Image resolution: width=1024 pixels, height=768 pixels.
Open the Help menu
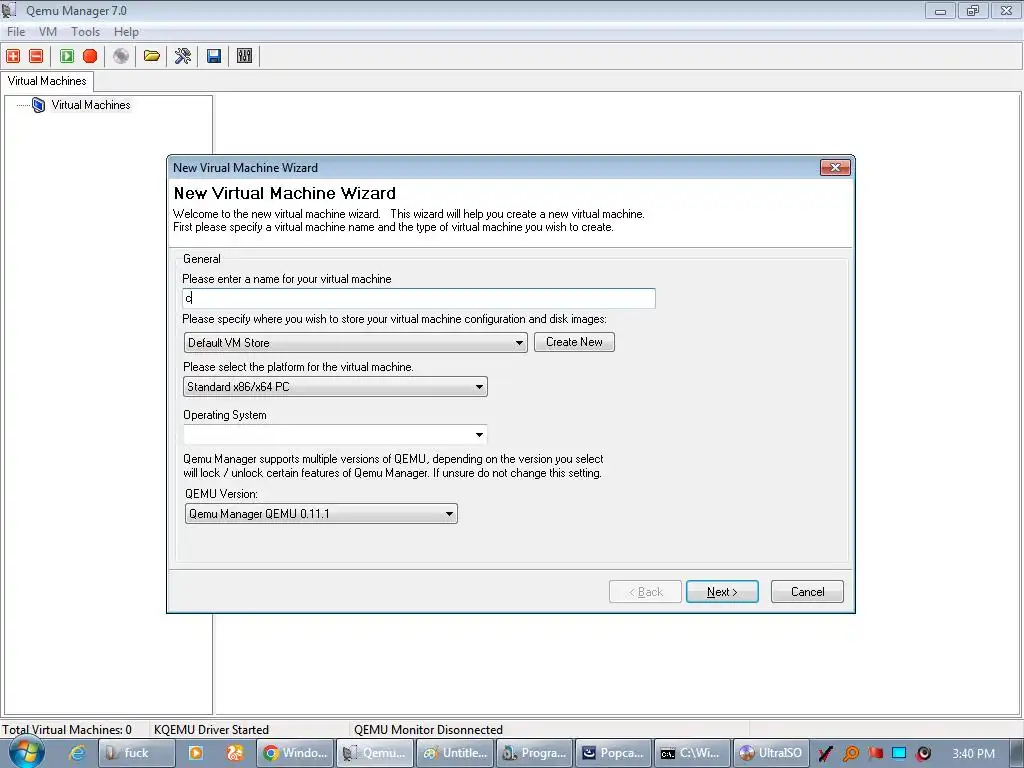[126, 31]
